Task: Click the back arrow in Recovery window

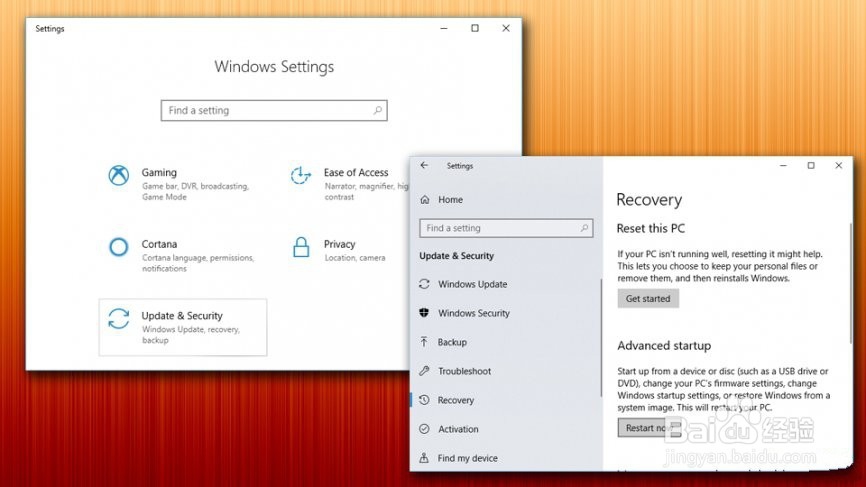Action: point(424,165)
